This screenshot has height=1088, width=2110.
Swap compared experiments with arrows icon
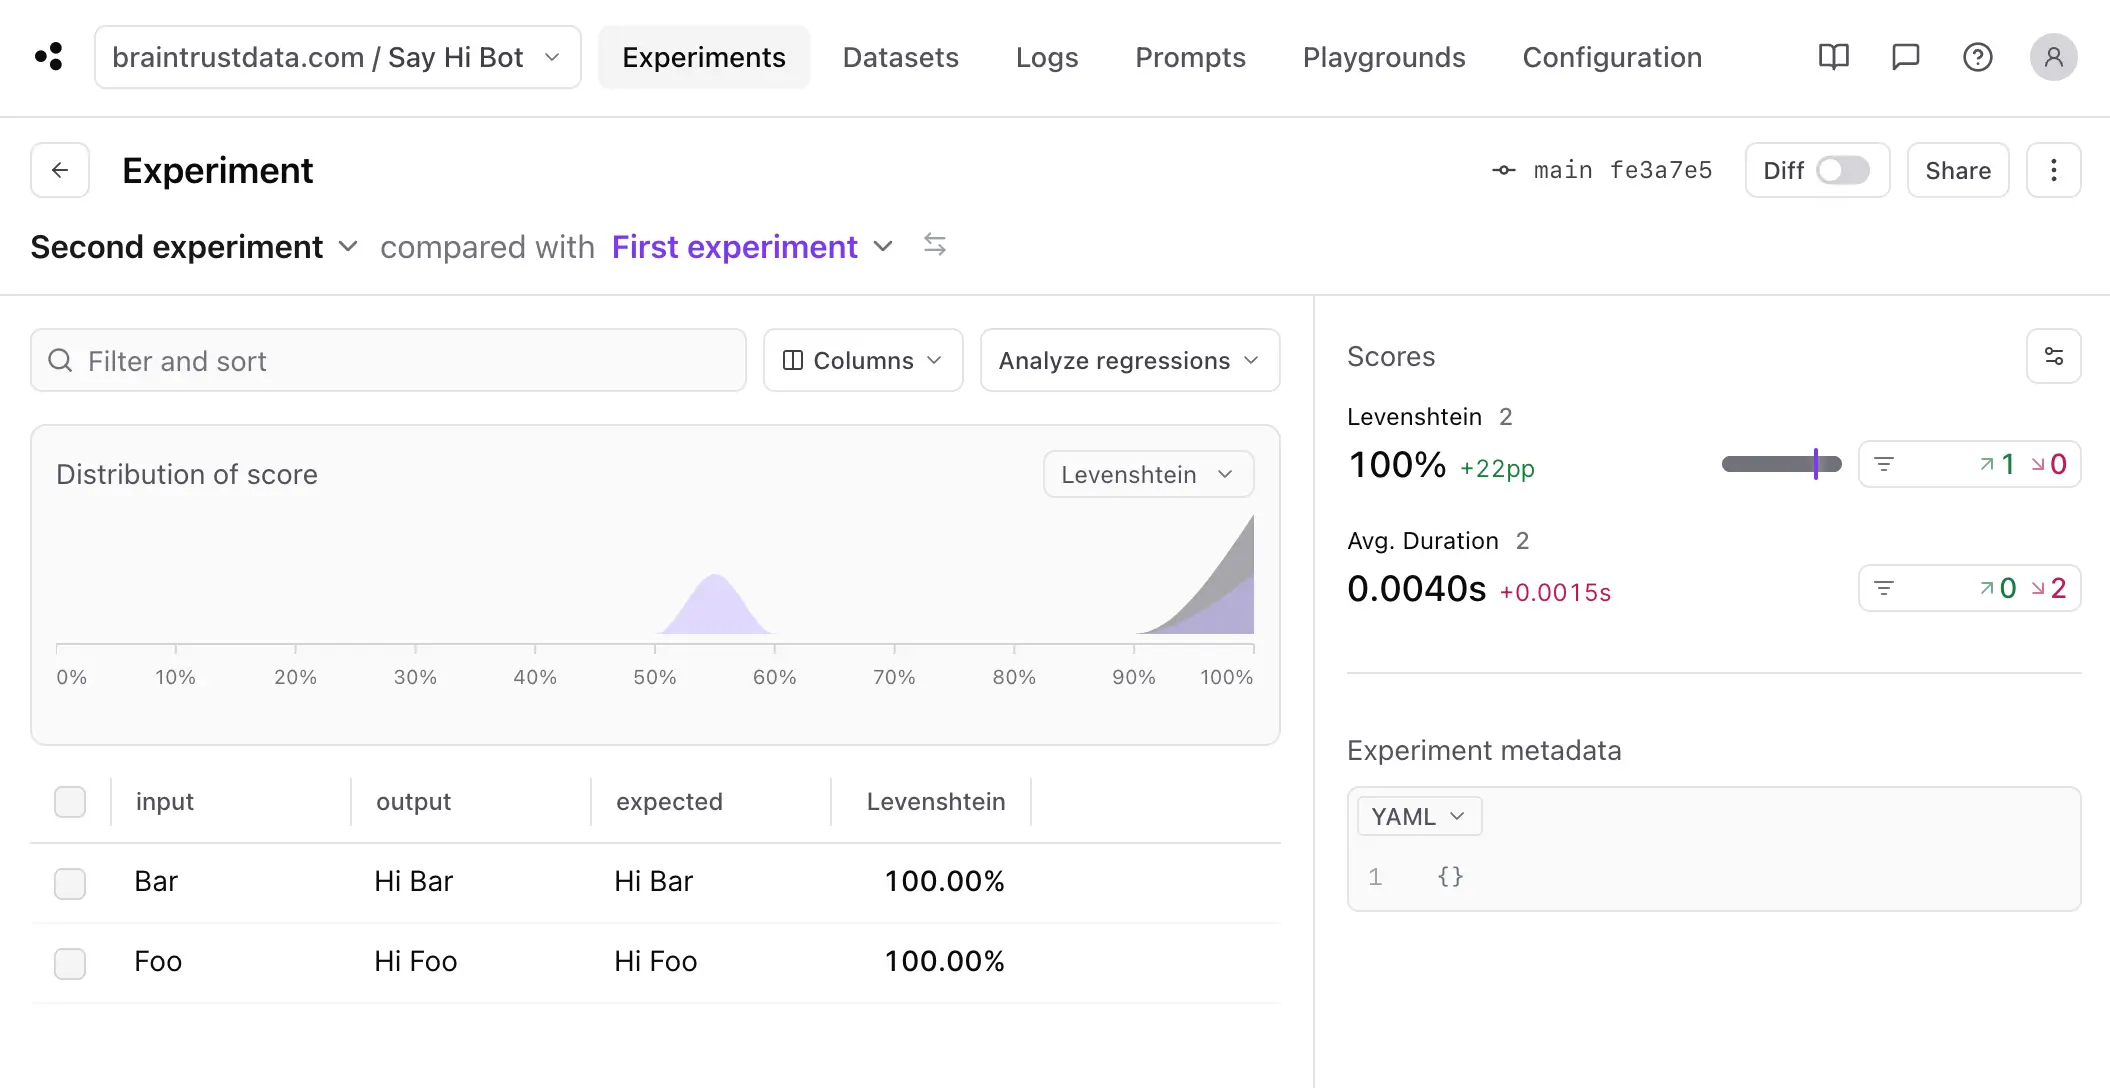934,245
